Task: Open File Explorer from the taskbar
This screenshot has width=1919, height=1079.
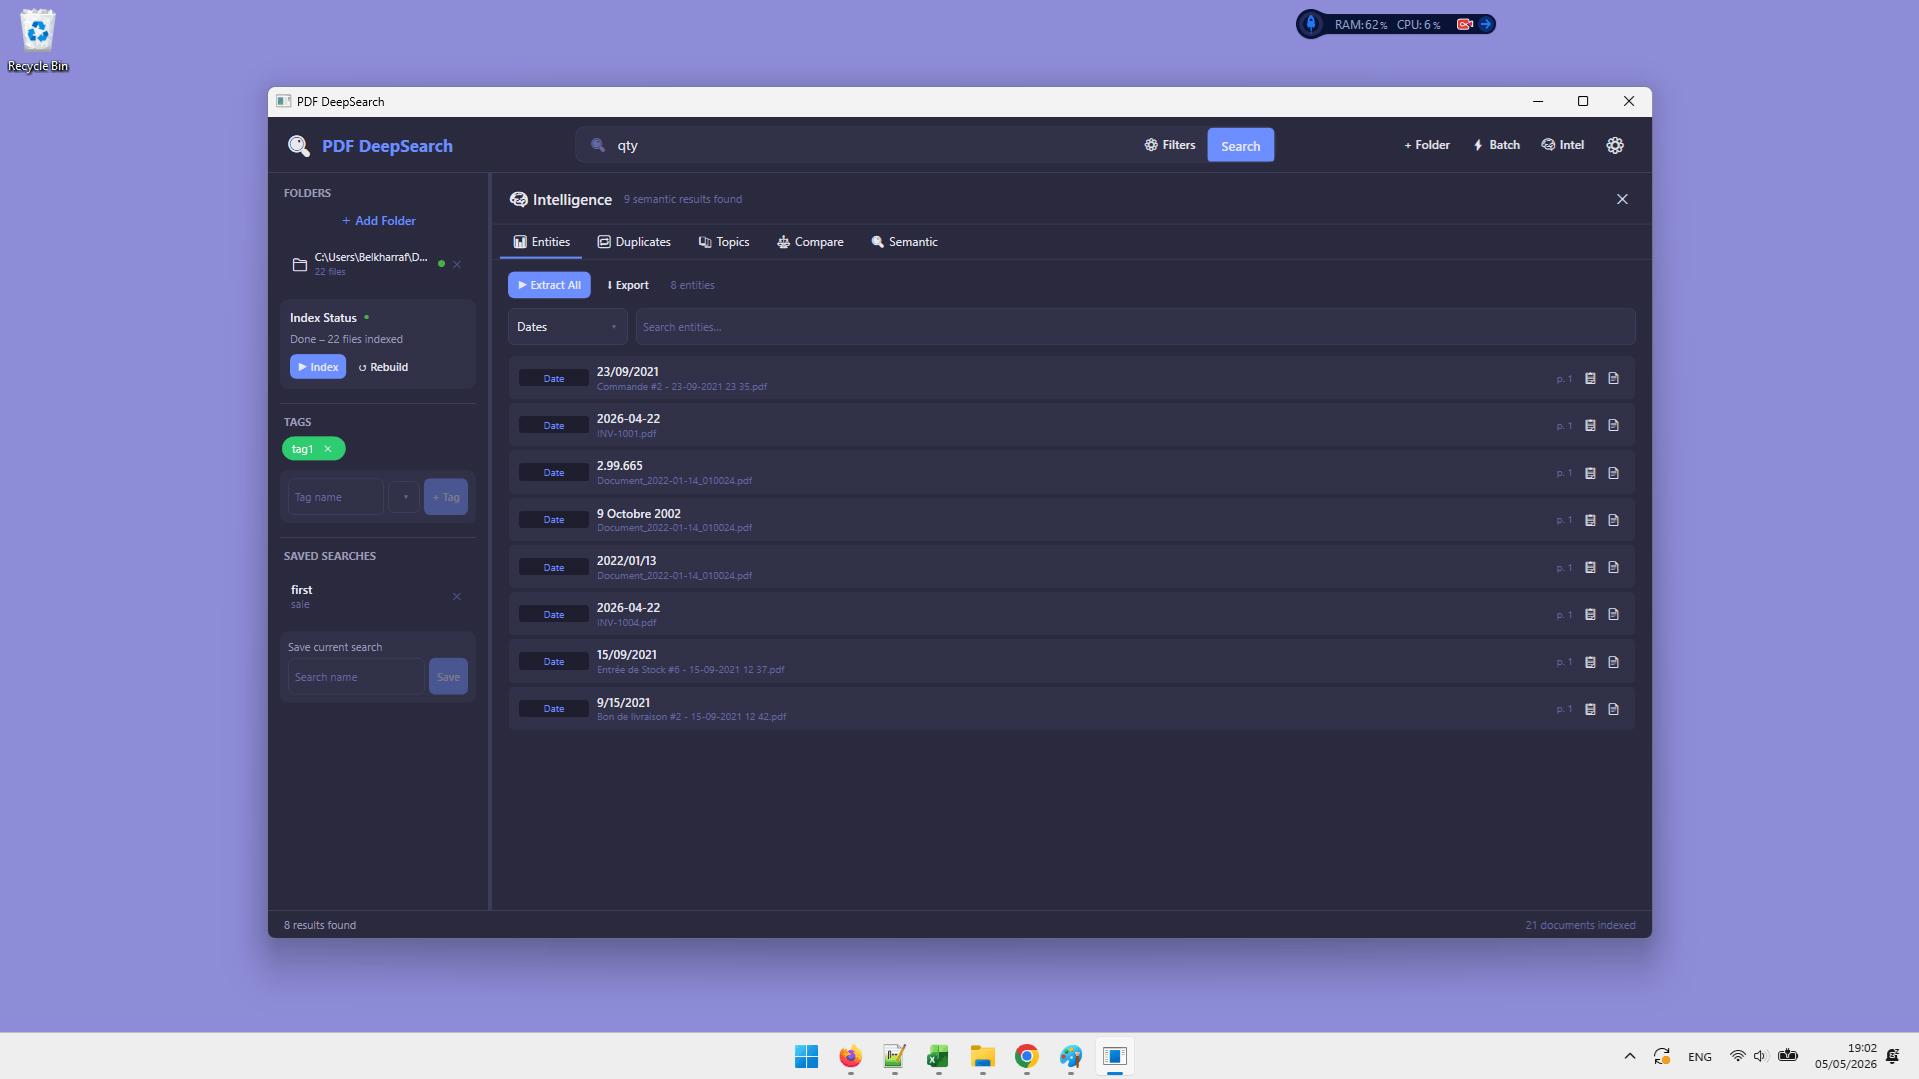Action: click(982, 1056)
